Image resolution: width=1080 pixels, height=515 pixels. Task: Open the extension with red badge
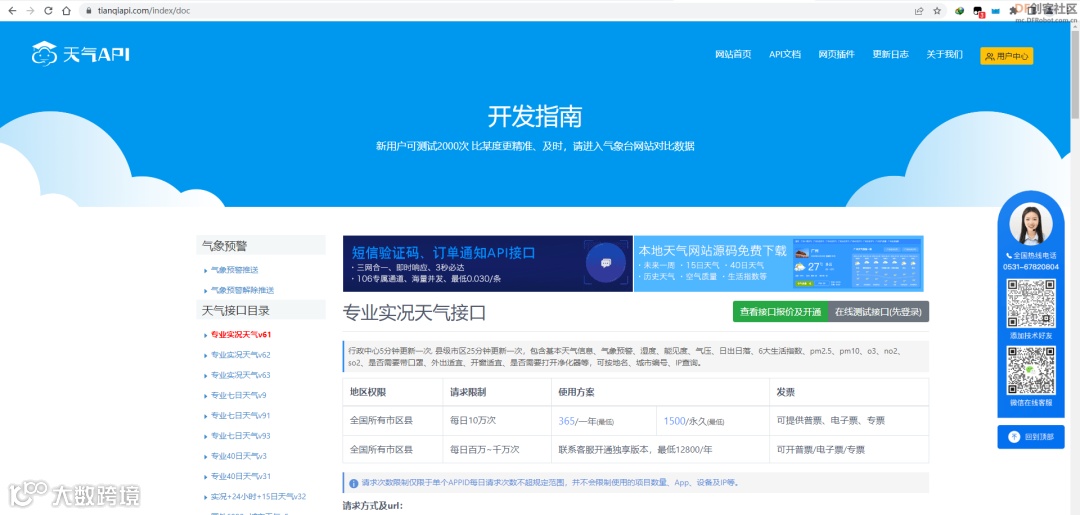click(x=978, y=12)
